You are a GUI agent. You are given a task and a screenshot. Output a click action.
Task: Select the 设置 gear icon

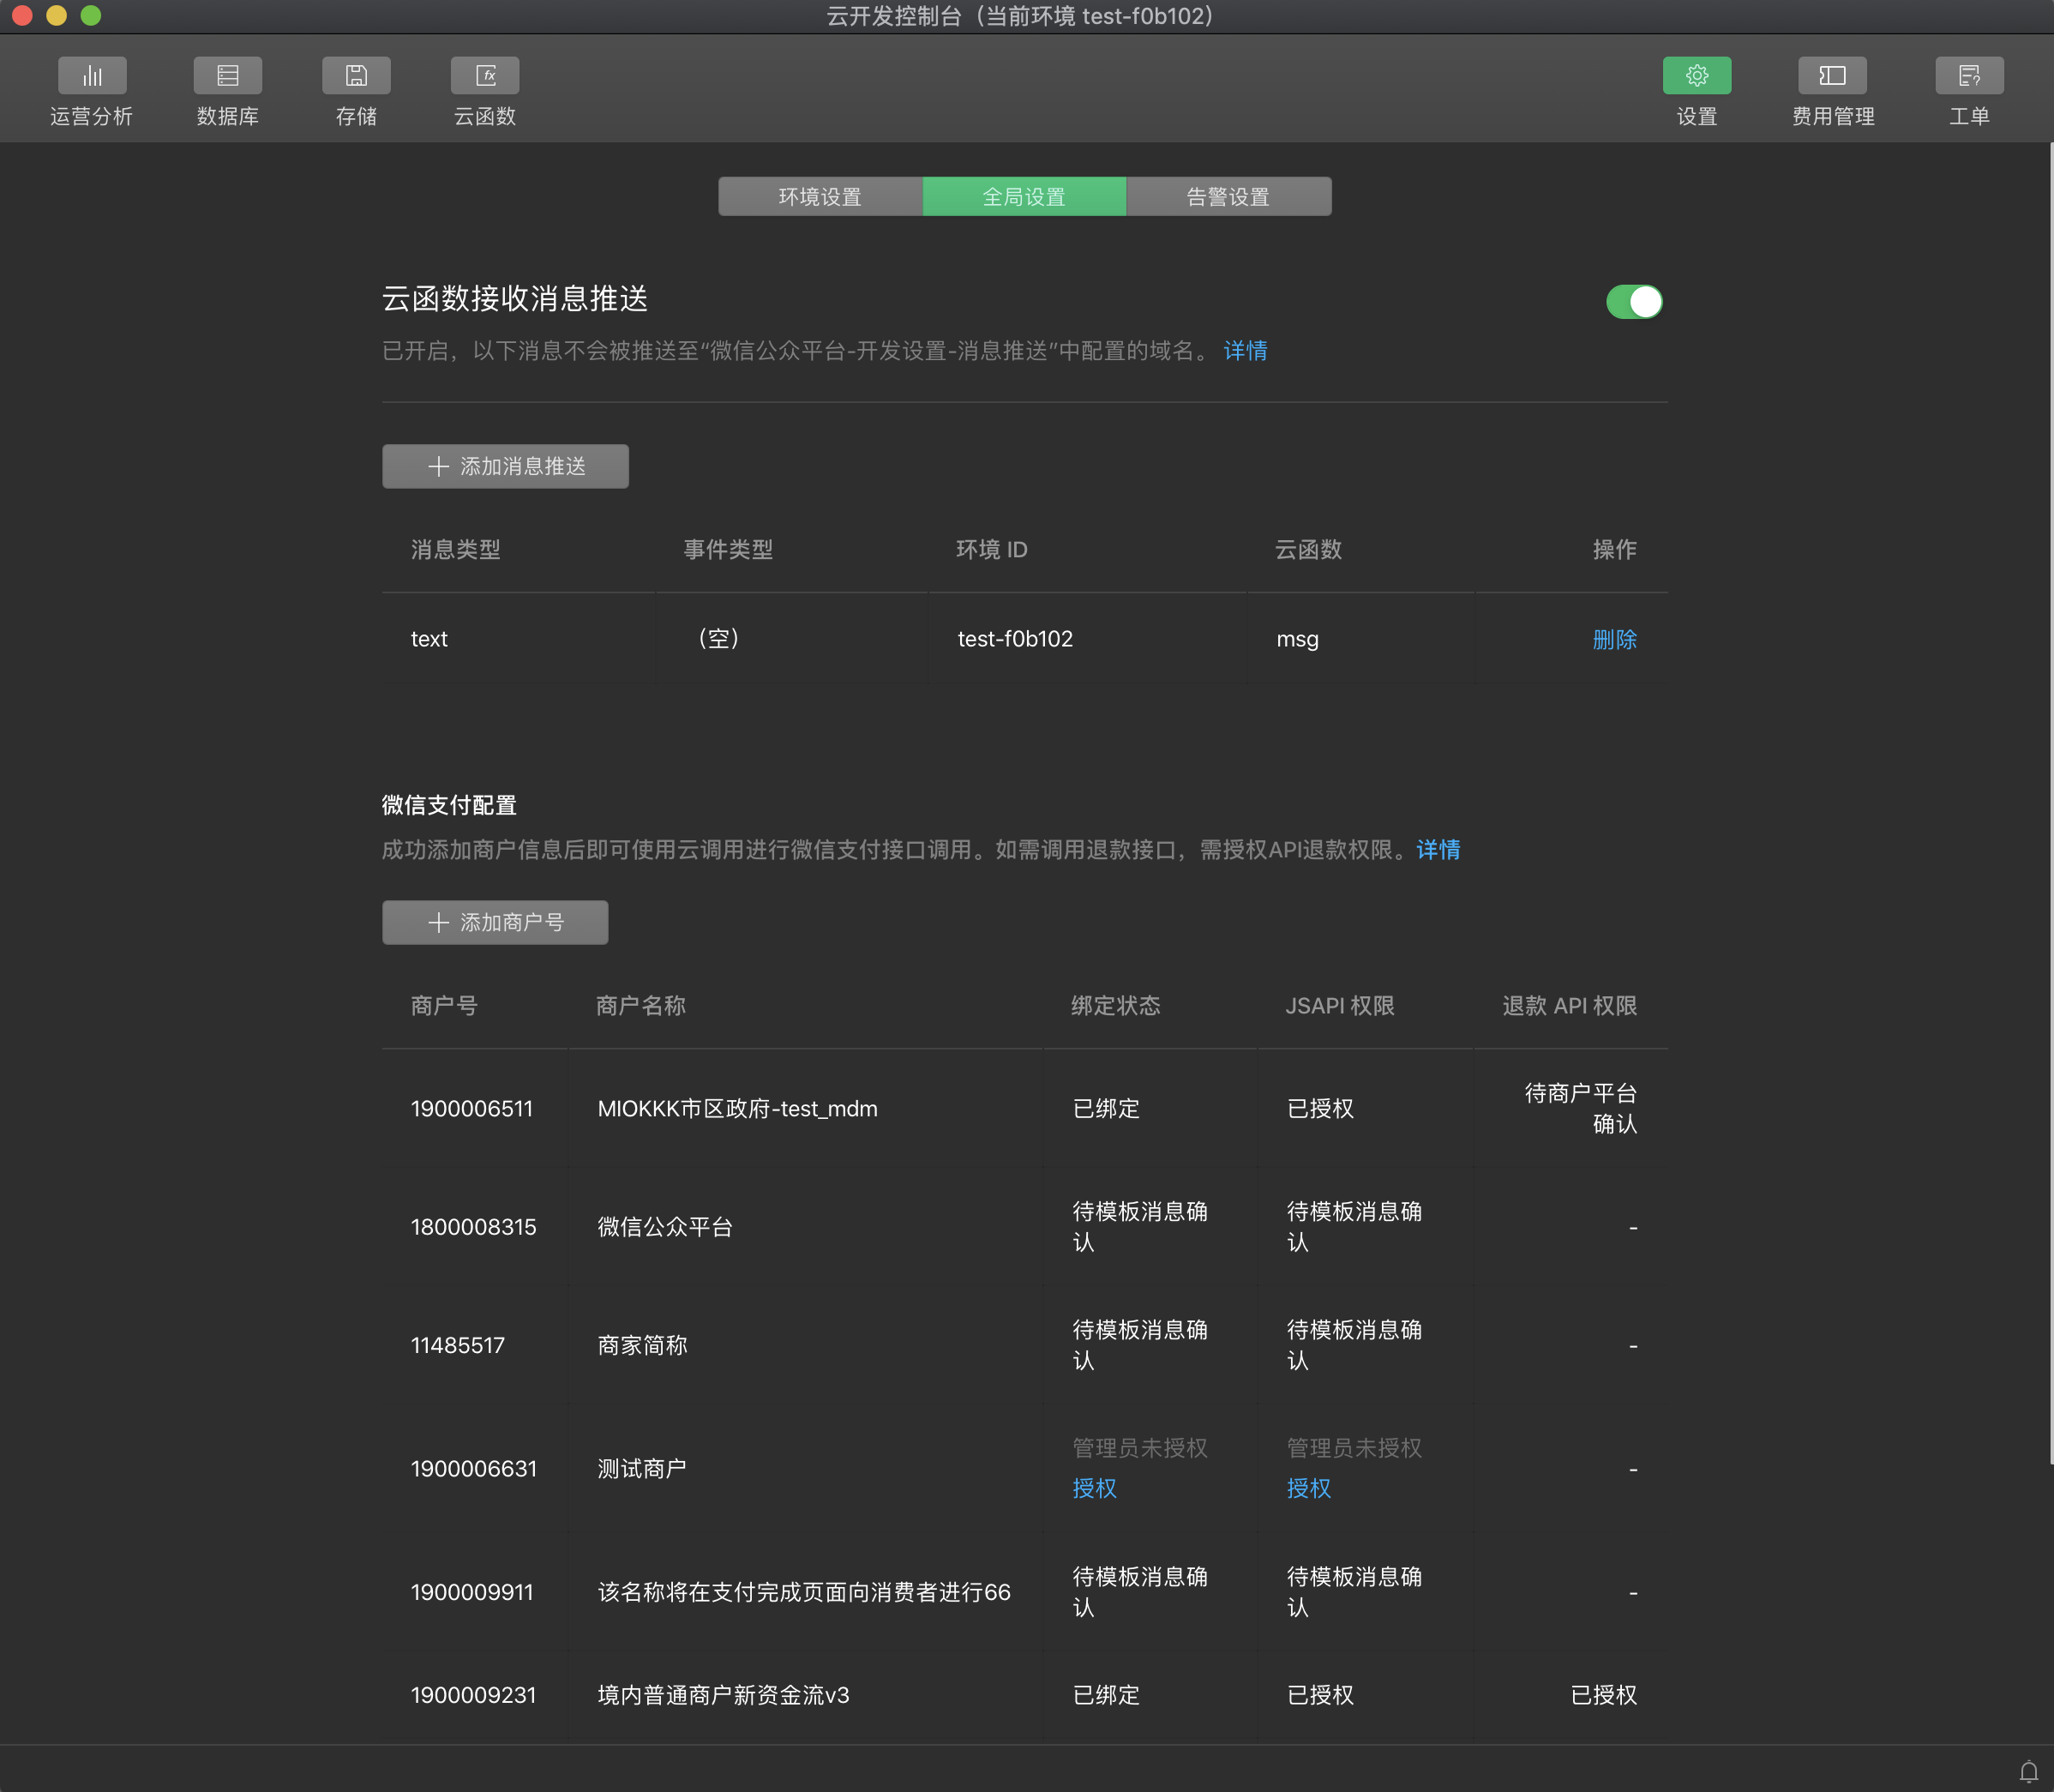point(1696,76)
